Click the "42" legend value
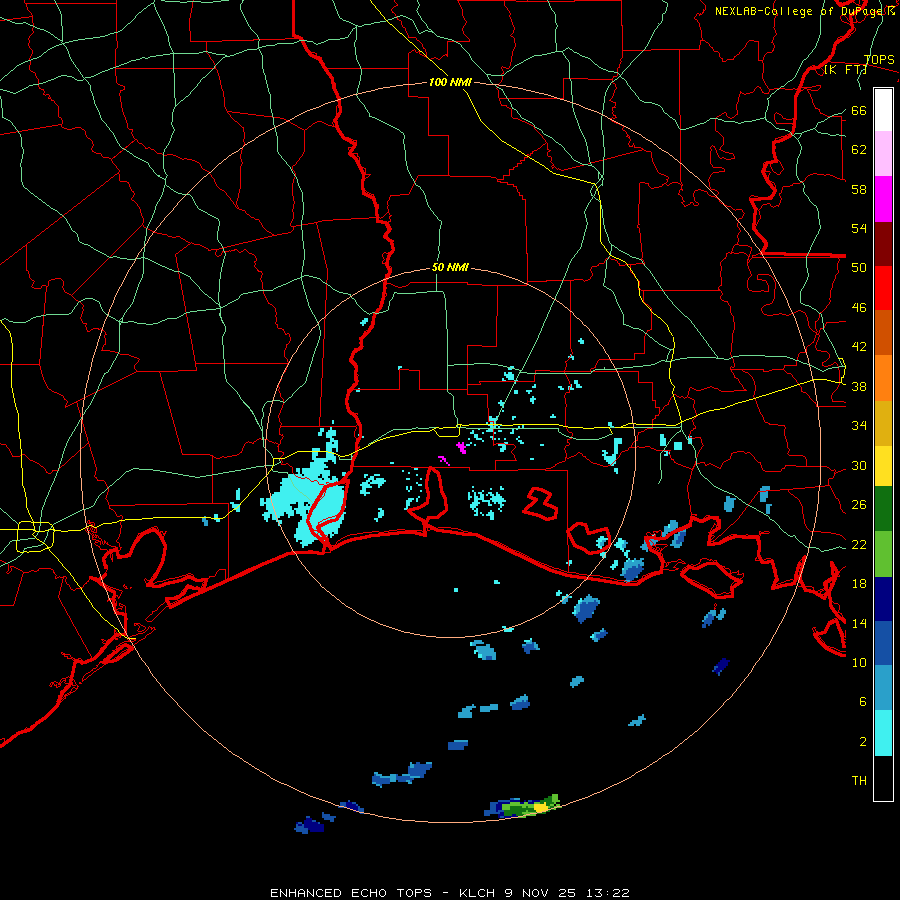Screen dimensions: 900x900 (x=859, y=347)
